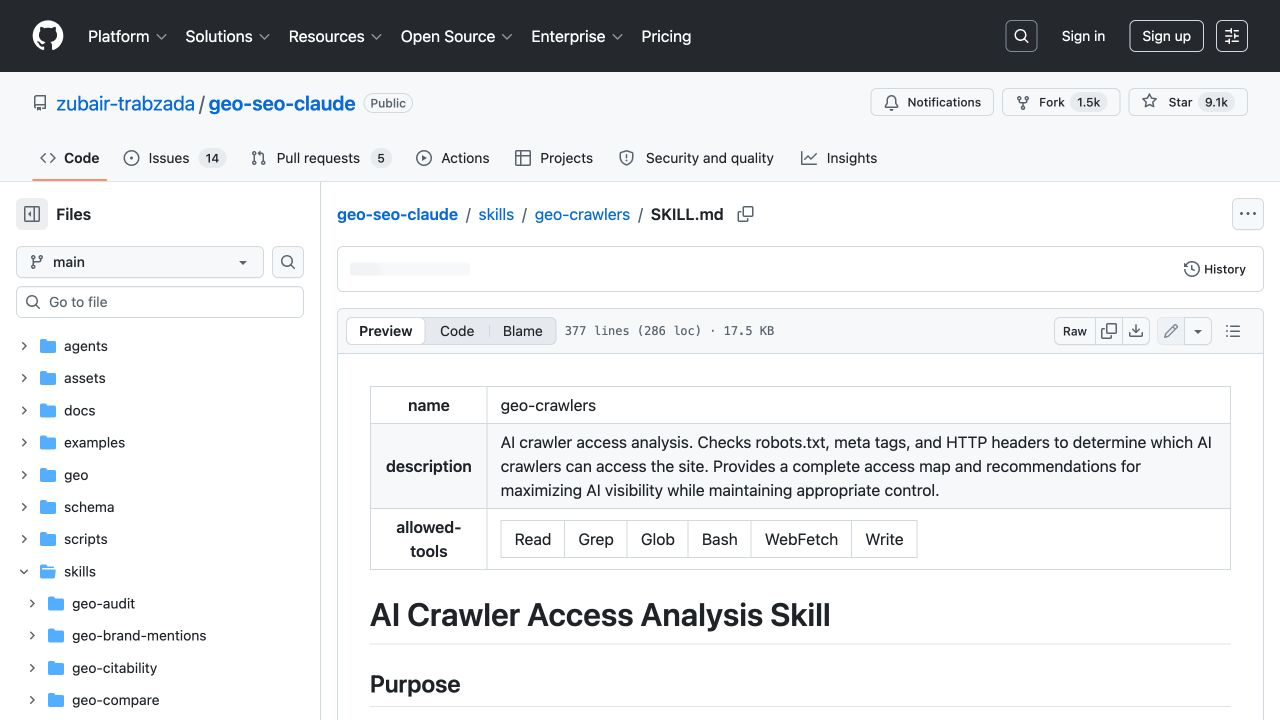This screenshot has width=1280, height=720.
Task: Select the Preview view toggle
Action: 386,331
